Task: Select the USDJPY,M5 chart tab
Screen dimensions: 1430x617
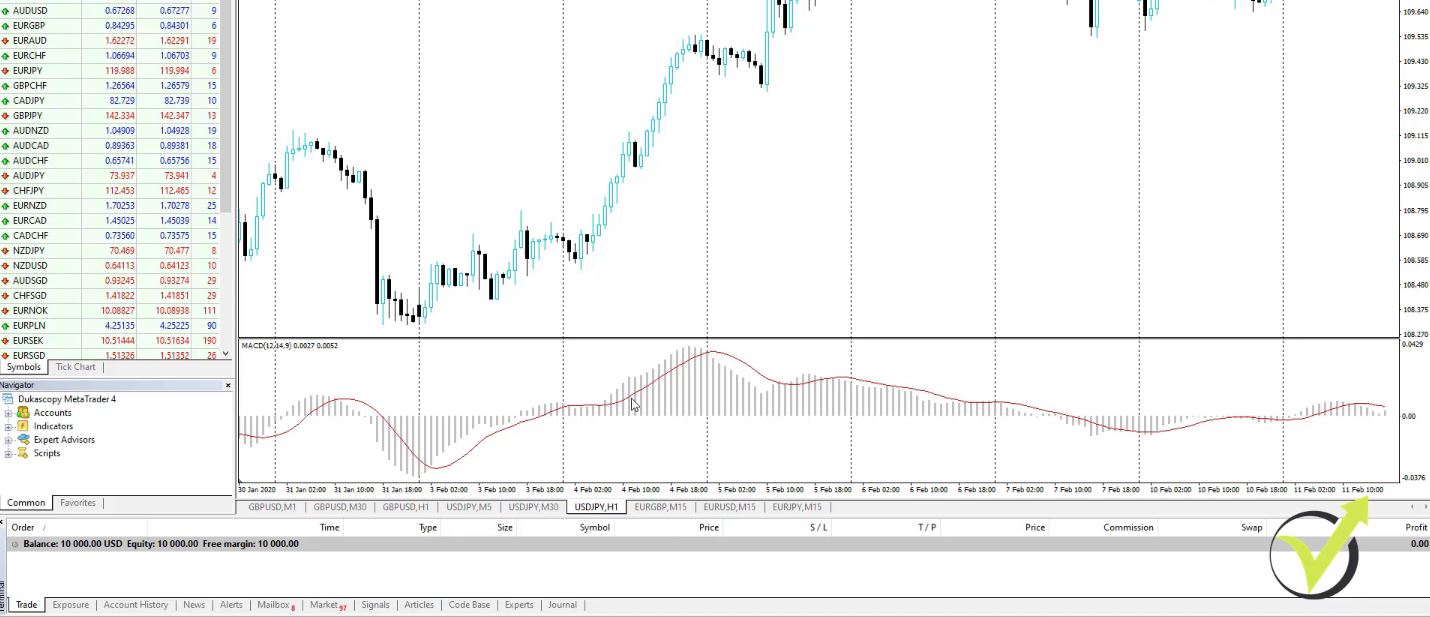Action: 469,507
